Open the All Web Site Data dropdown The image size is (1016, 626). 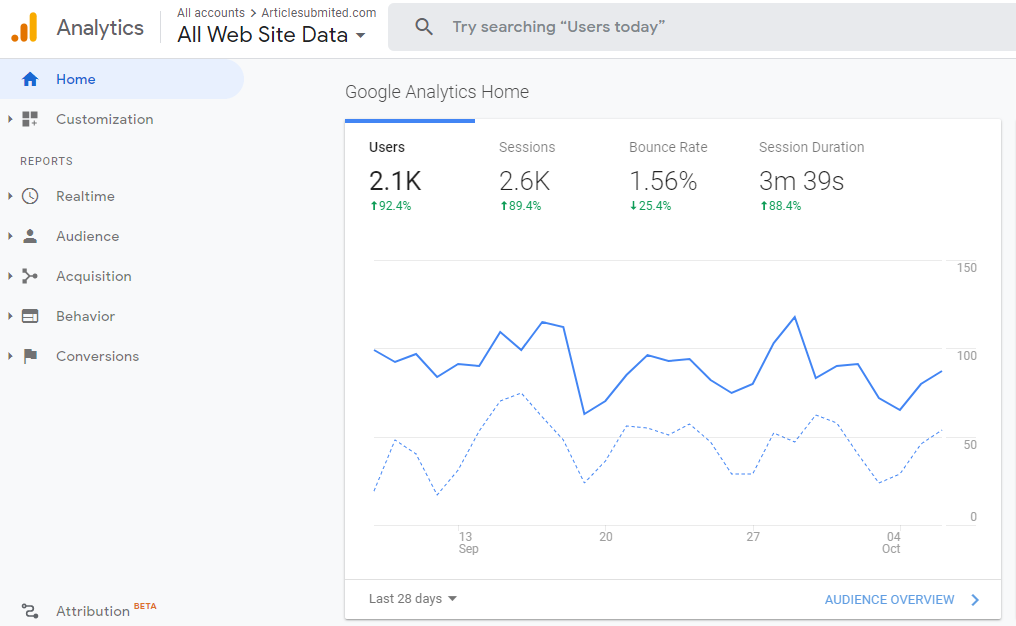point(271,35)
